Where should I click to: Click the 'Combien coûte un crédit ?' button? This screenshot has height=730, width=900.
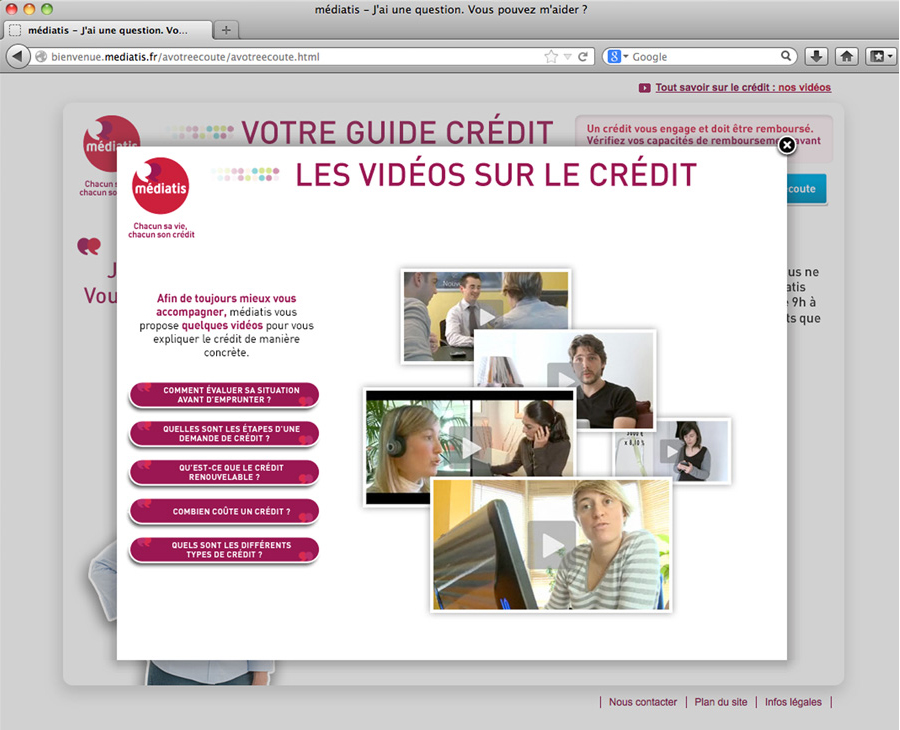pos(224,512)
